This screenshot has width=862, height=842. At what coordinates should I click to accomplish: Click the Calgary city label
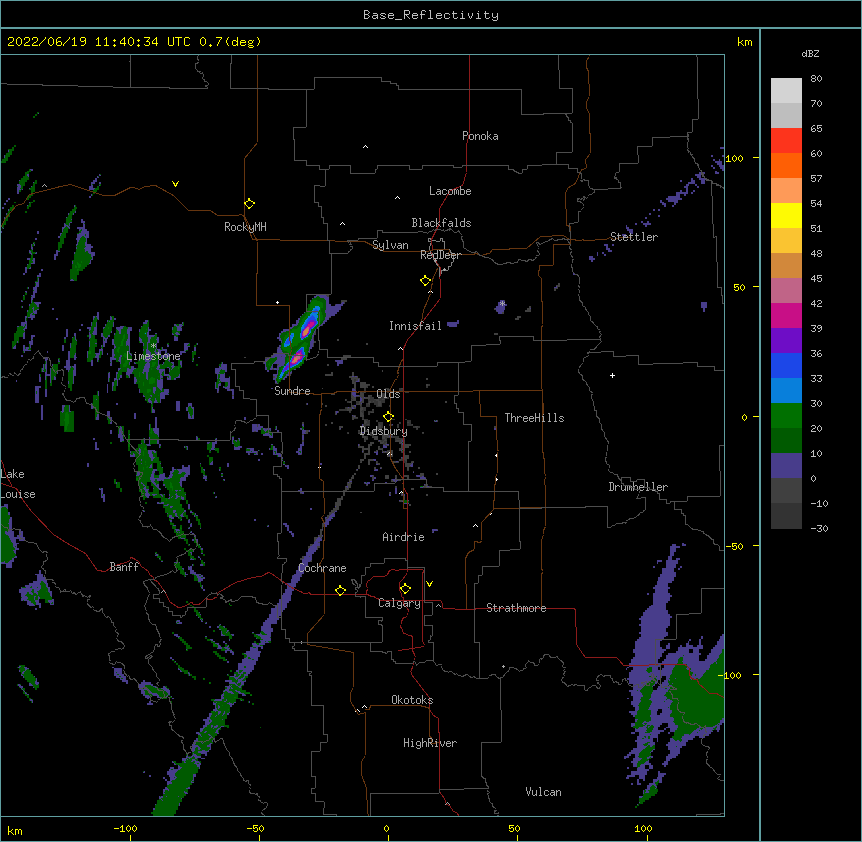(399, 603)
